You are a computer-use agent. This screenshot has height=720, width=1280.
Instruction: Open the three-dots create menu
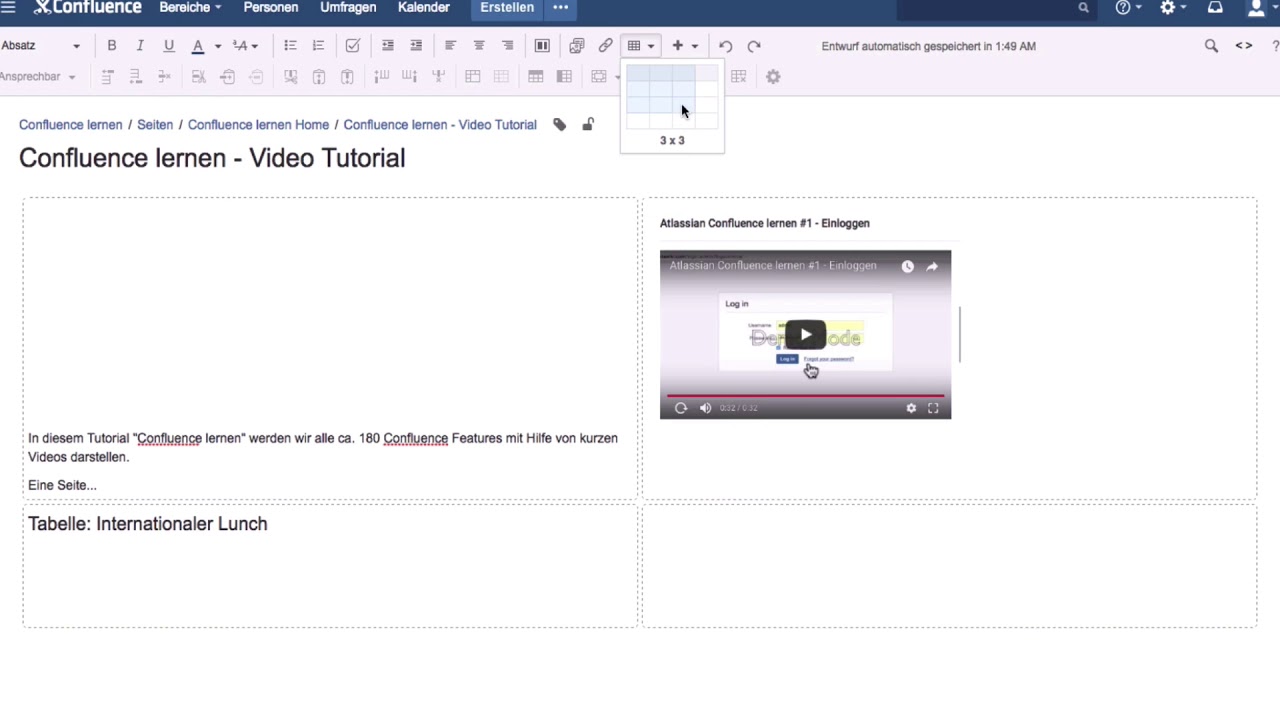pyautogui.click(x=561, y=7)
